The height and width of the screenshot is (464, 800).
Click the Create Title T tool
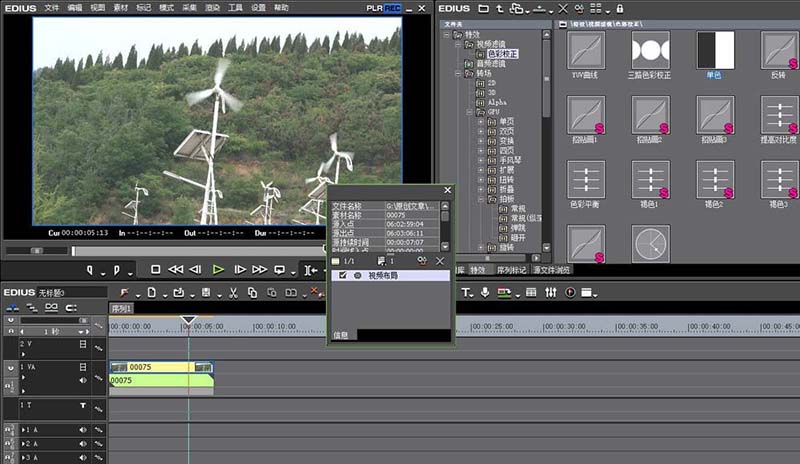pyautogui.click(x=465, y=292)
